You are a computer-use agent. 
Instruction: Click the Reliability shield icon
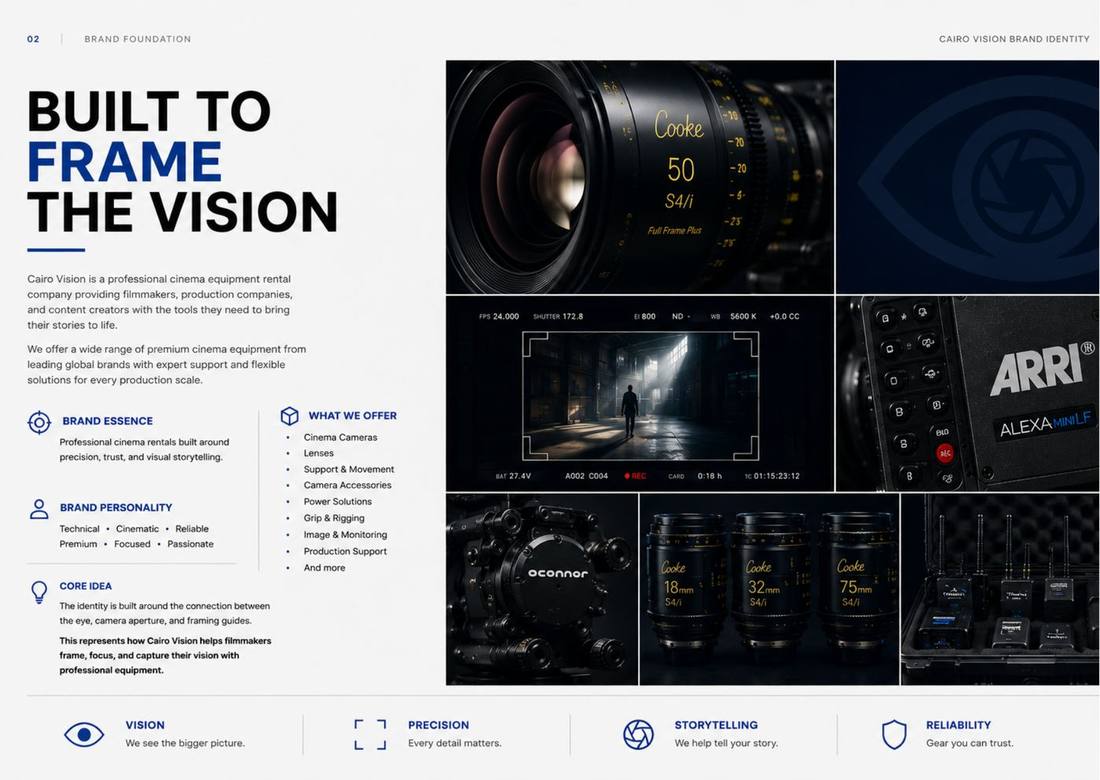click(x=894, y=734)
